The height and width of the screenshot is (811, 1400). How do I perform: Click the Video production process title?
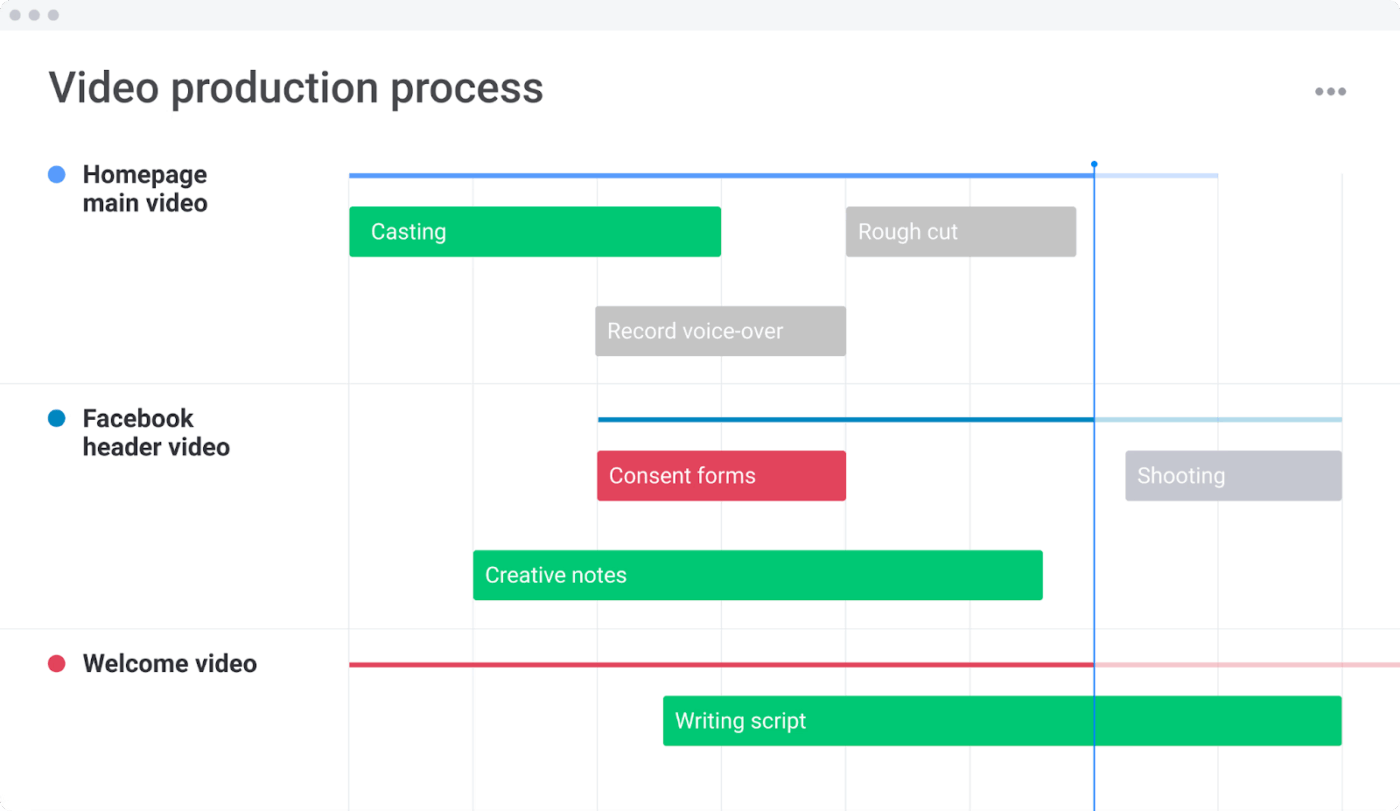point(296,87)
